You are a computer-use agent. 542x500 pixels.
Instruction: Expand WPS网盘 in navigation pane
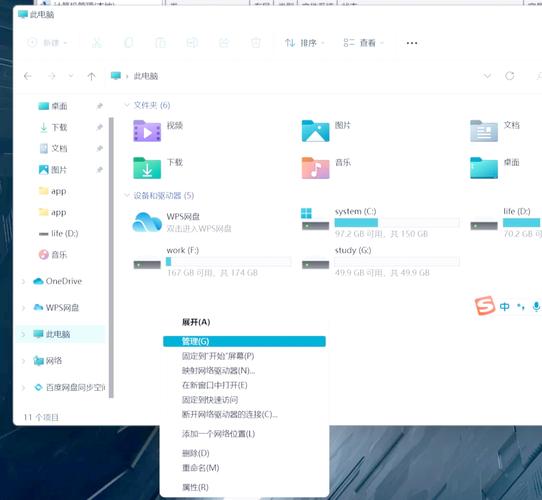click(24, 308)
